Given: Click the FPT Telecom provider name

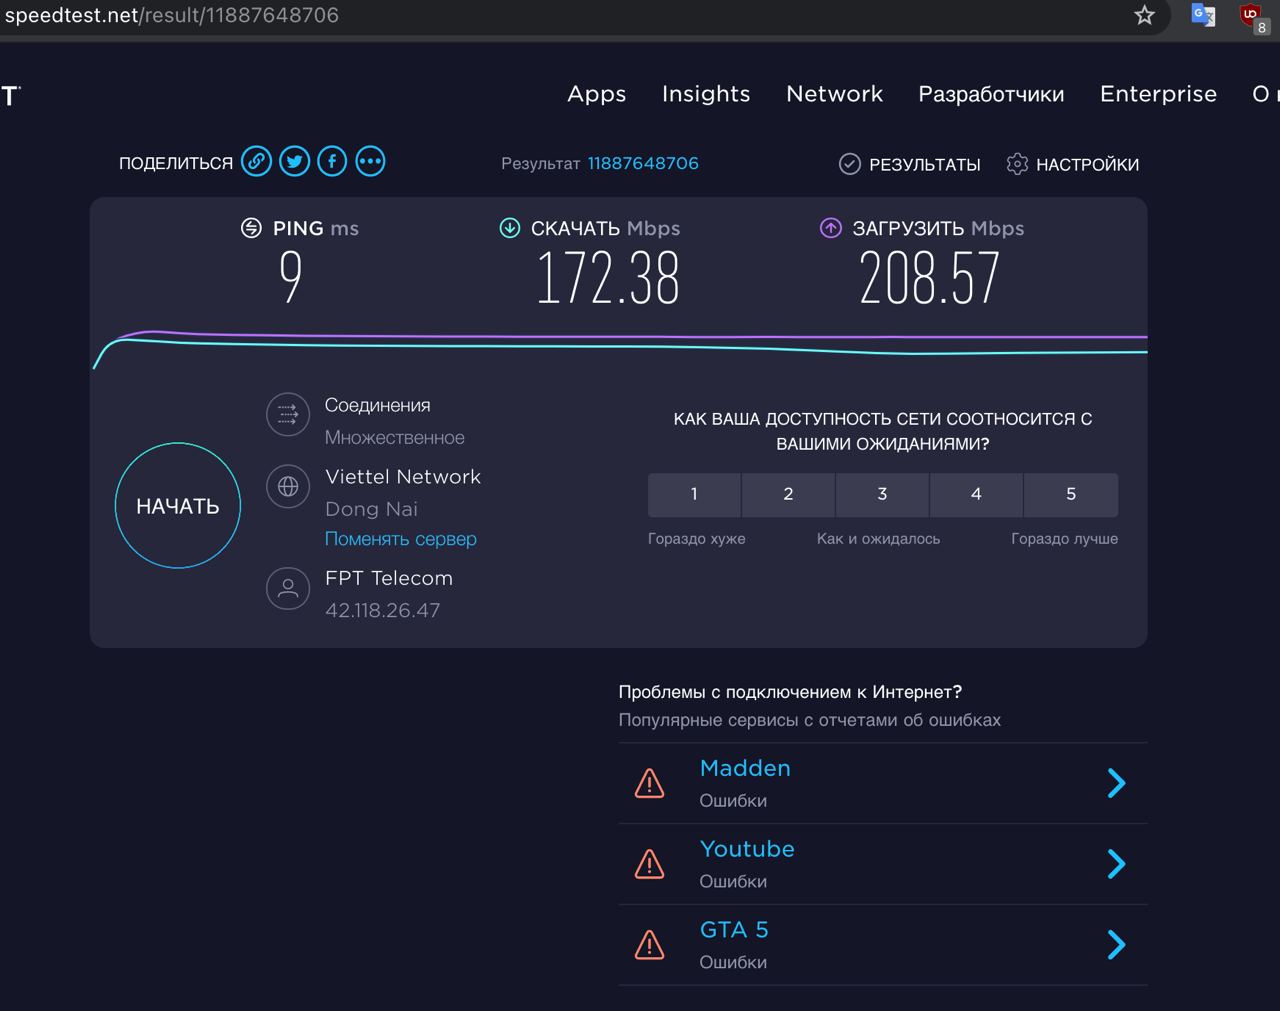Looking at the screenshot, I should click(389, 578).
